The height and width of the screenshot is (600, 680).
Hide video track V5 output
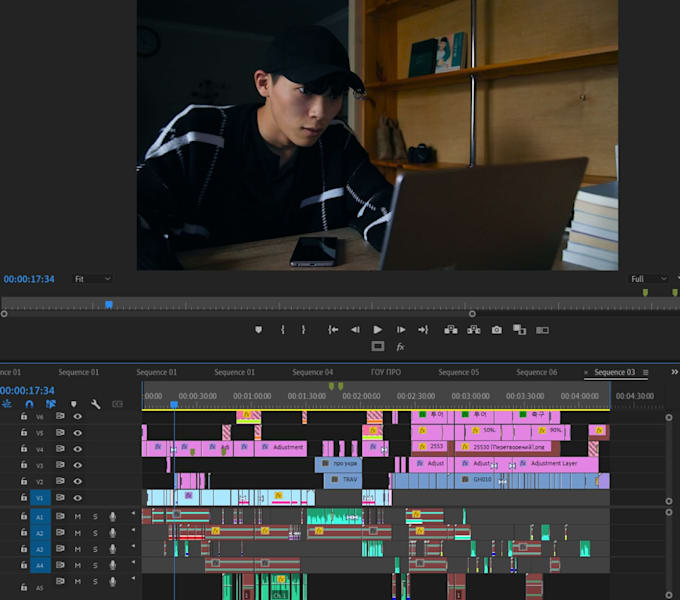78,433
